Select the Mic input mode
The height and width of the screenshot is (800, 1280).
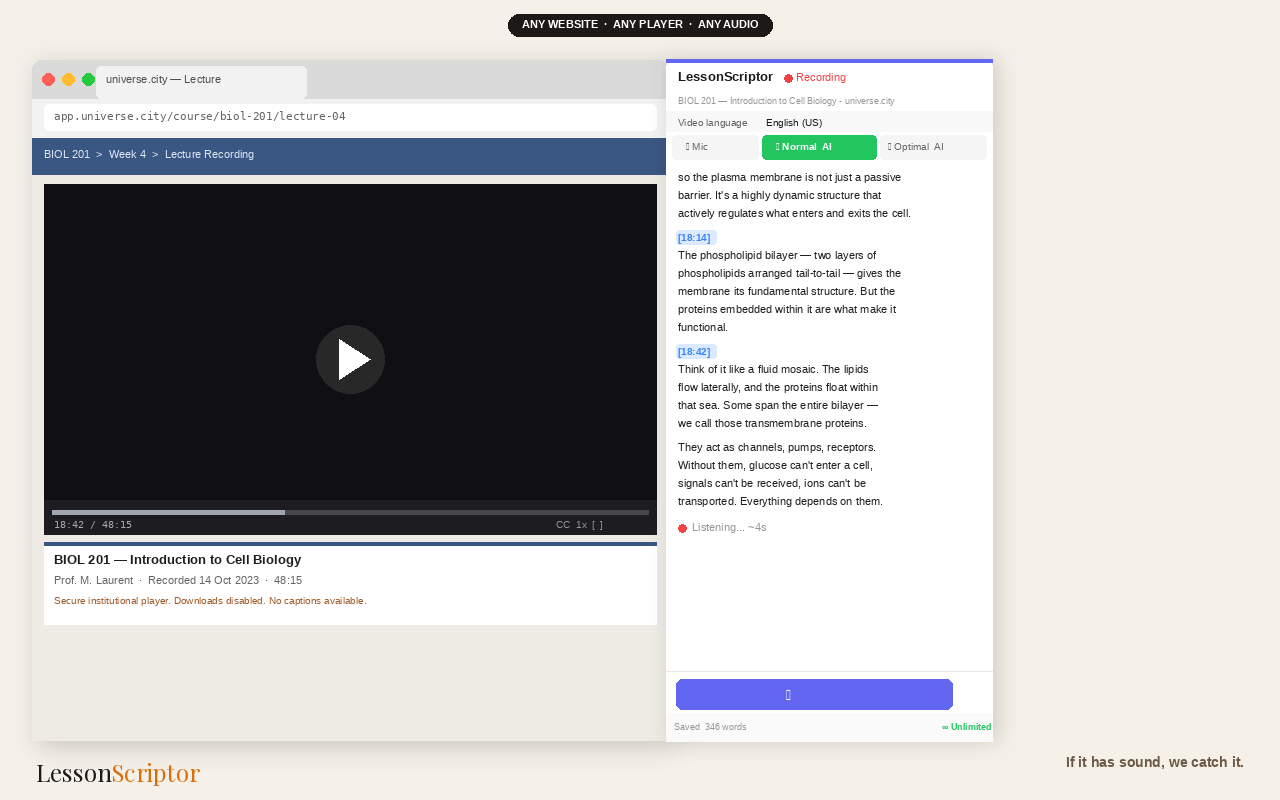[x=716, y=147]
